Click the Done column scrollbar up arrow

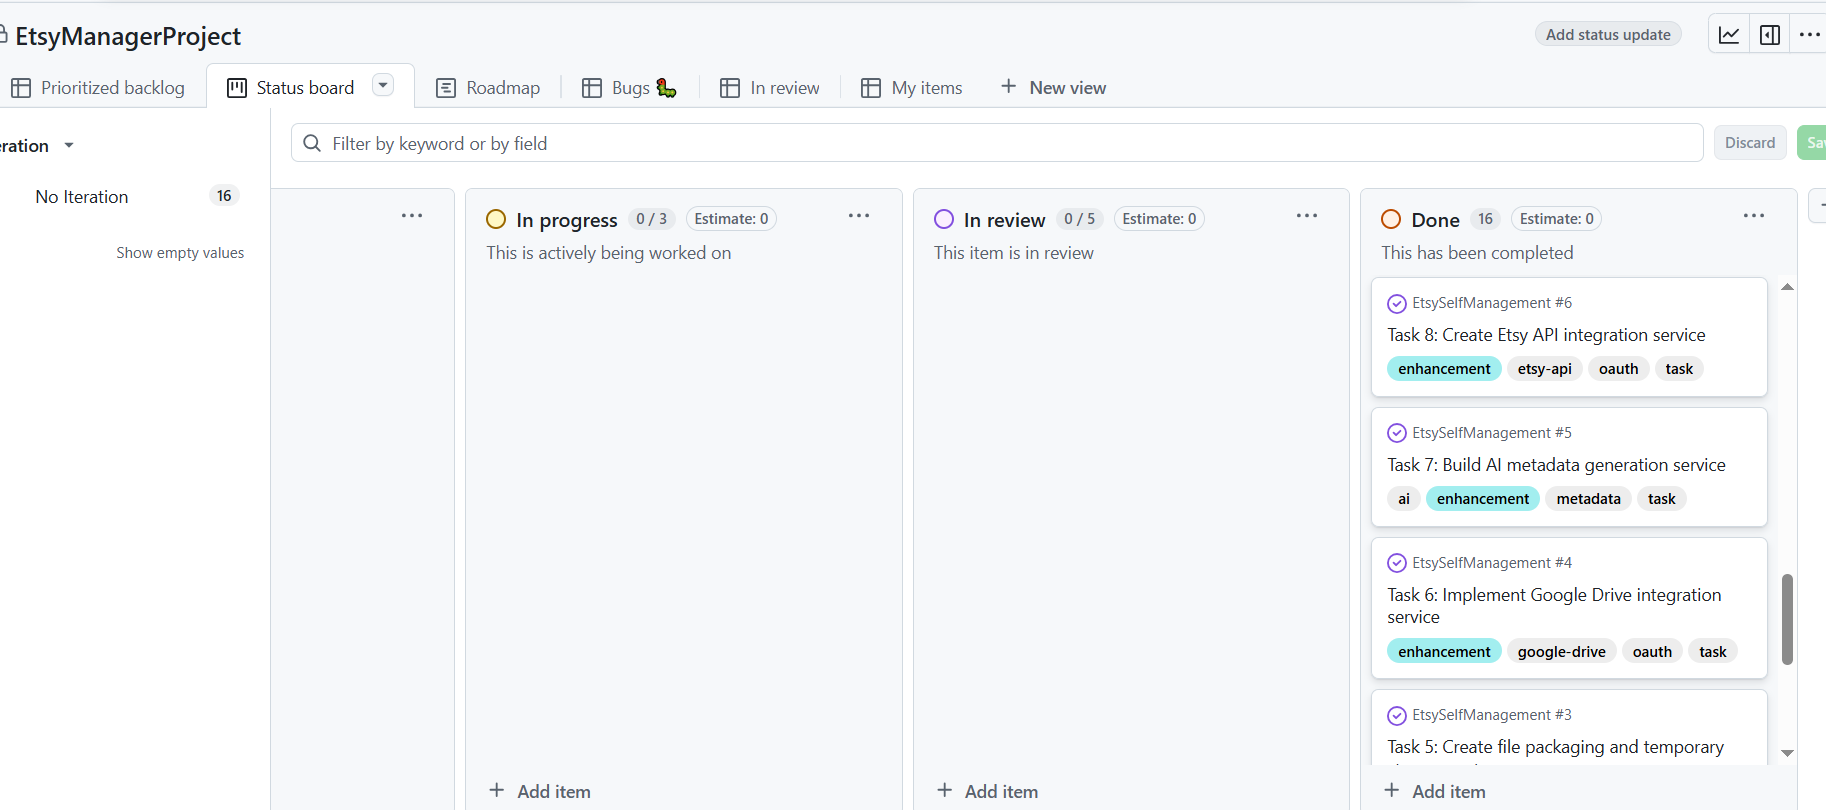pos(1787,287)
